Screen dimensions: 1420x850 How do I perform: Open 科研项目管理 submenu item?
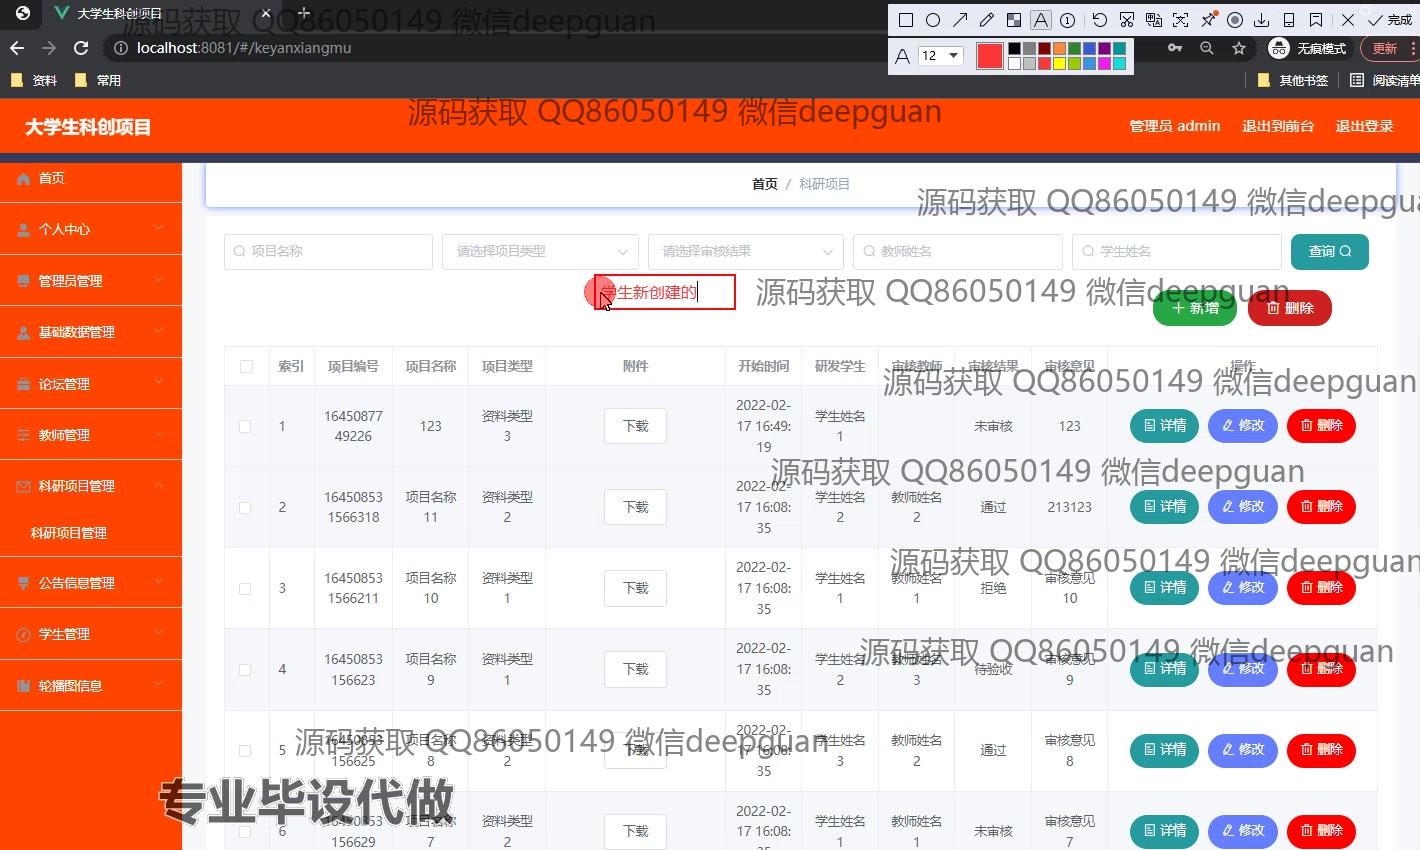(x=69, y=533)
